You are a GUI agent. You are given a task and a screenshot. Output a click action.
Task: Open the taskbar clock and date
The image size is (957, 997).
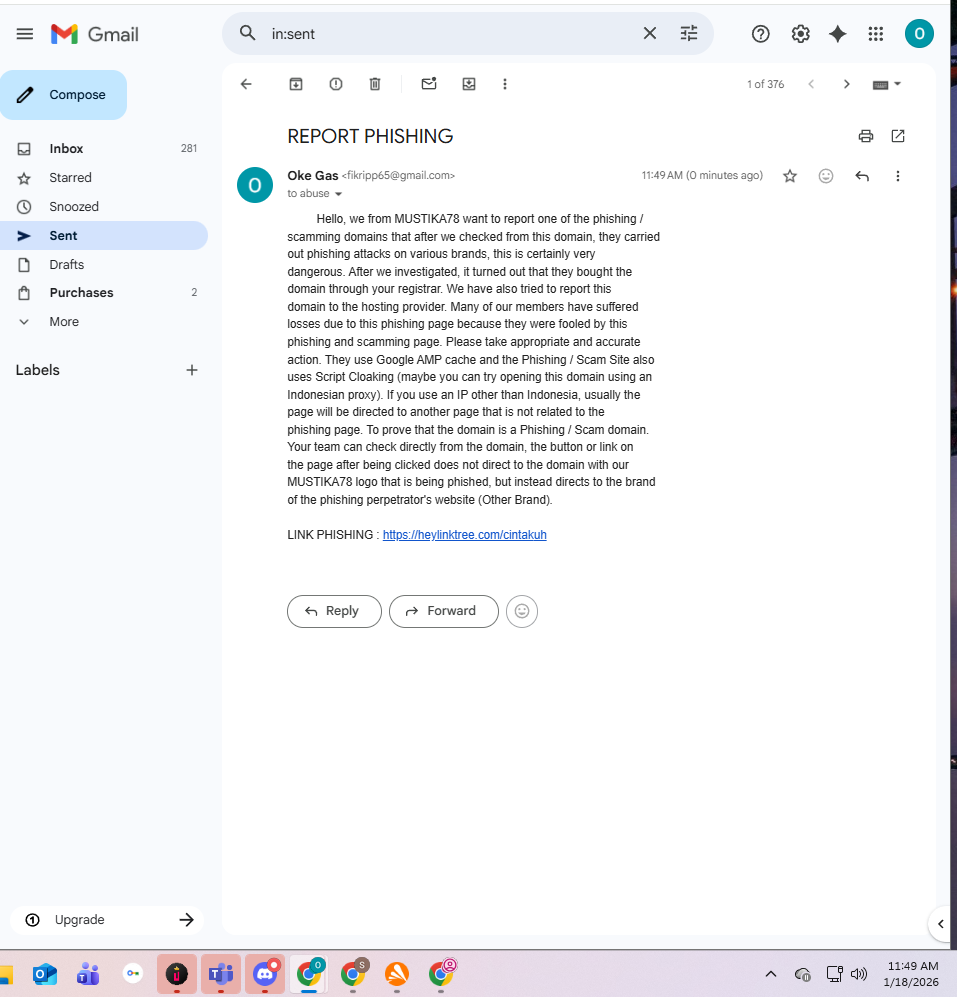[x=912, y=973]
